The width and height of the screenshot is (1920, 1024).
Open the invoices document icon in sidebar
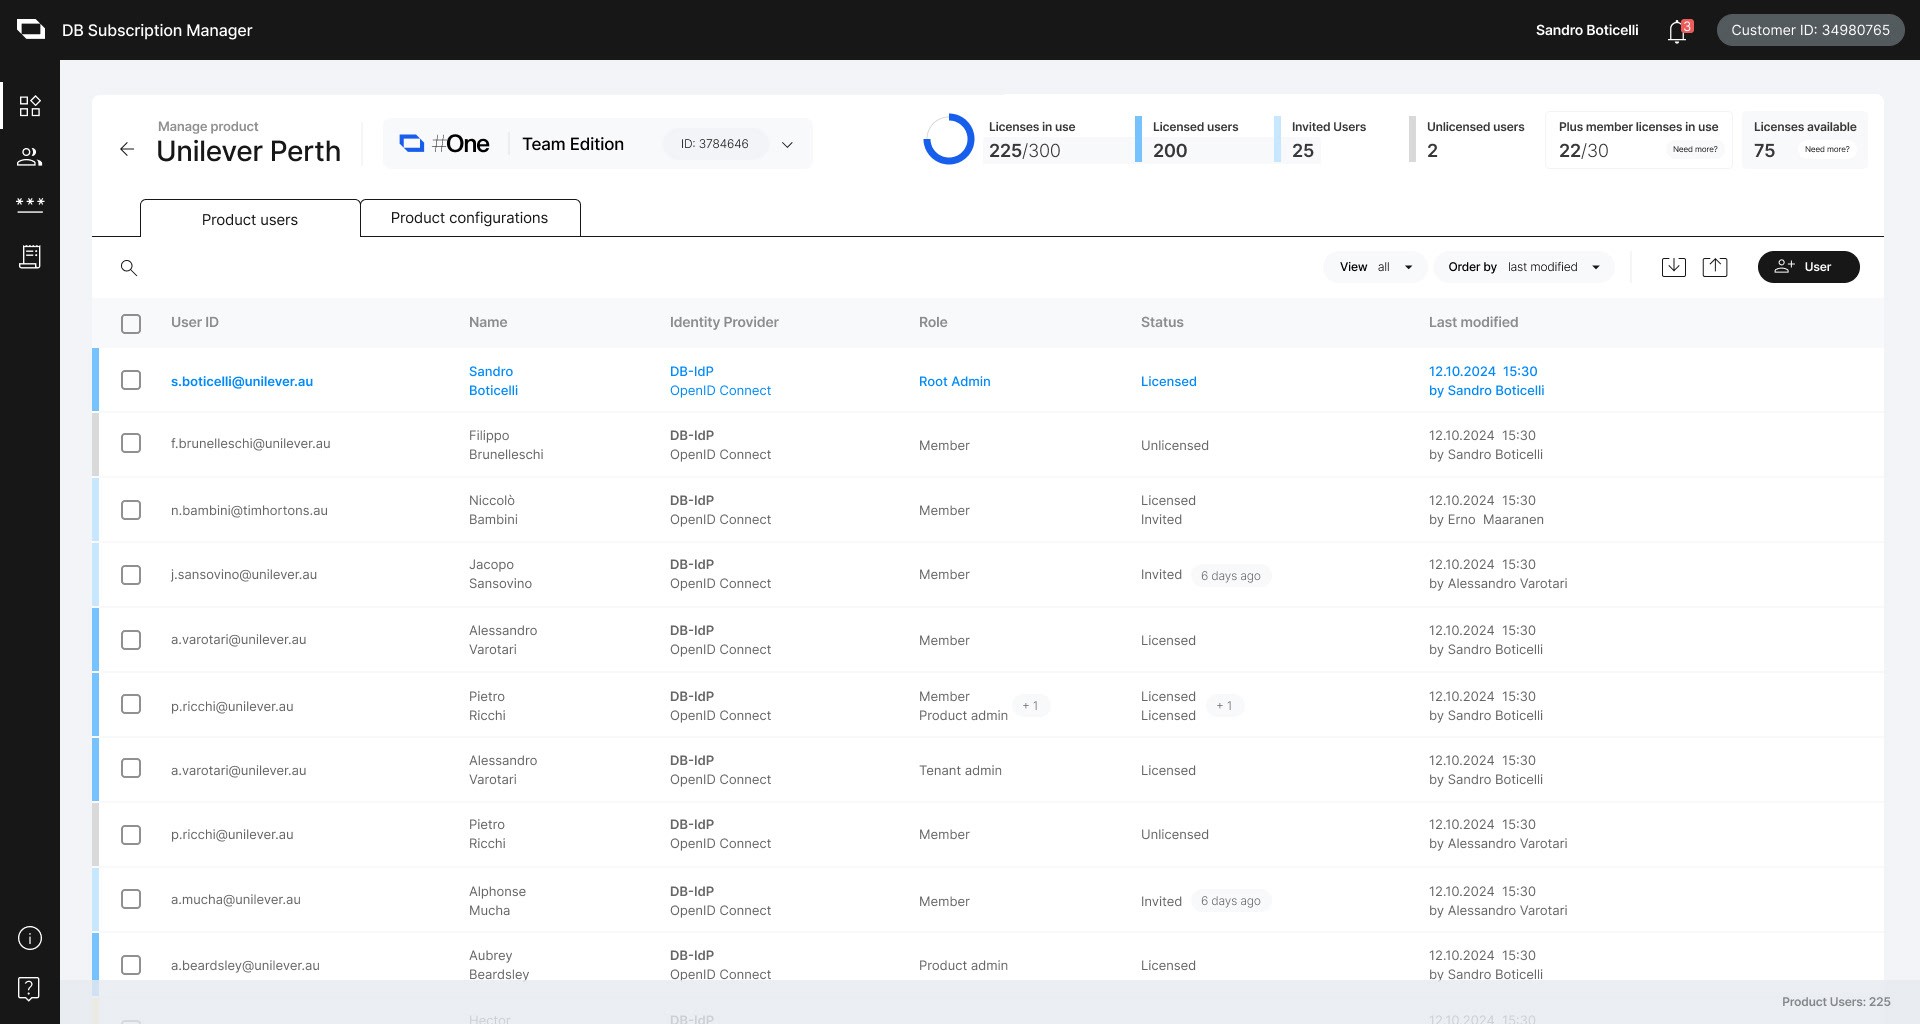coord(30,257)
